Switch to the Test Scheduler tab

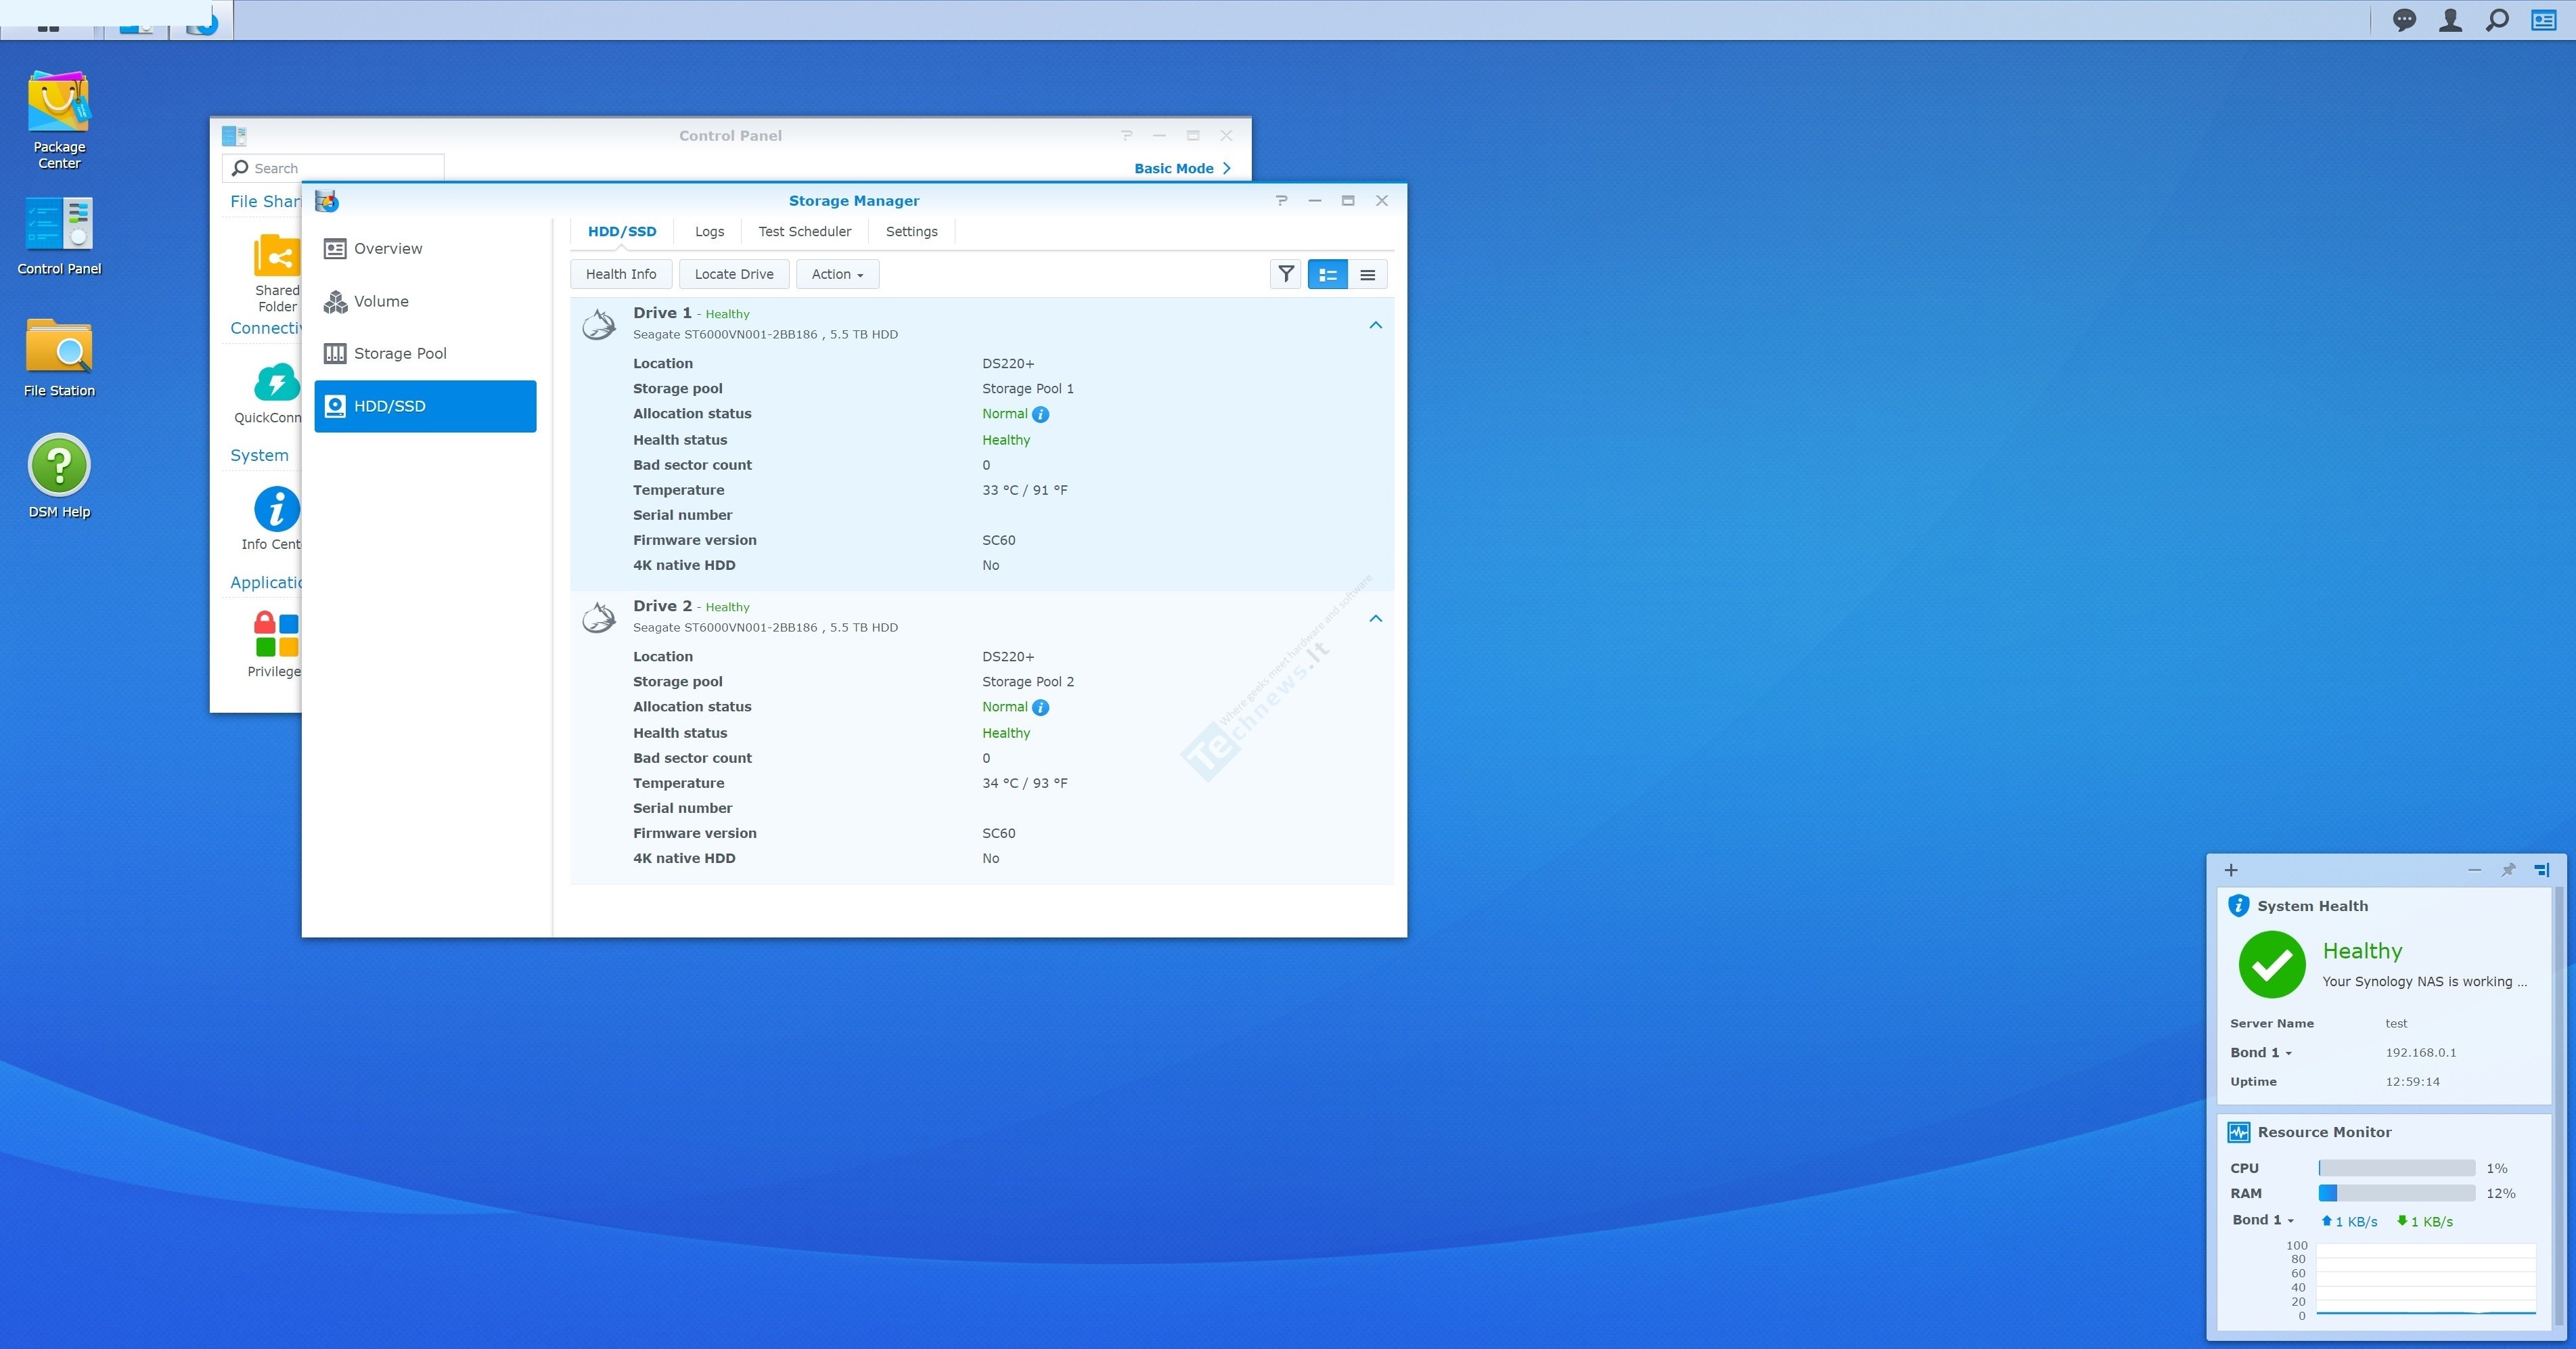coord(804,231)
